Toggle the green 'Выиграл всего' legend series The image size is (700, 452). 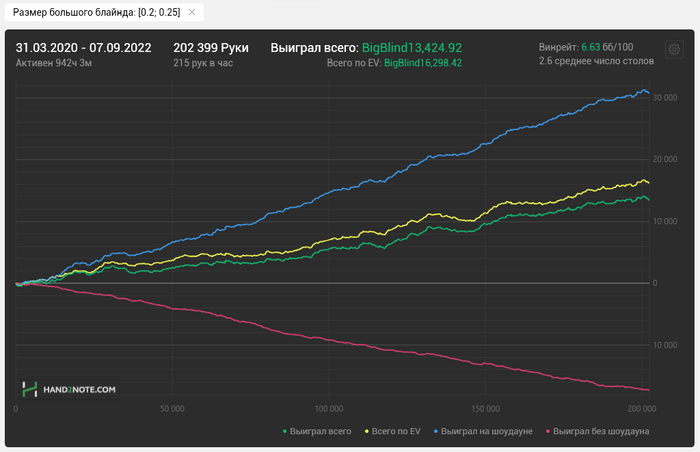317,431
